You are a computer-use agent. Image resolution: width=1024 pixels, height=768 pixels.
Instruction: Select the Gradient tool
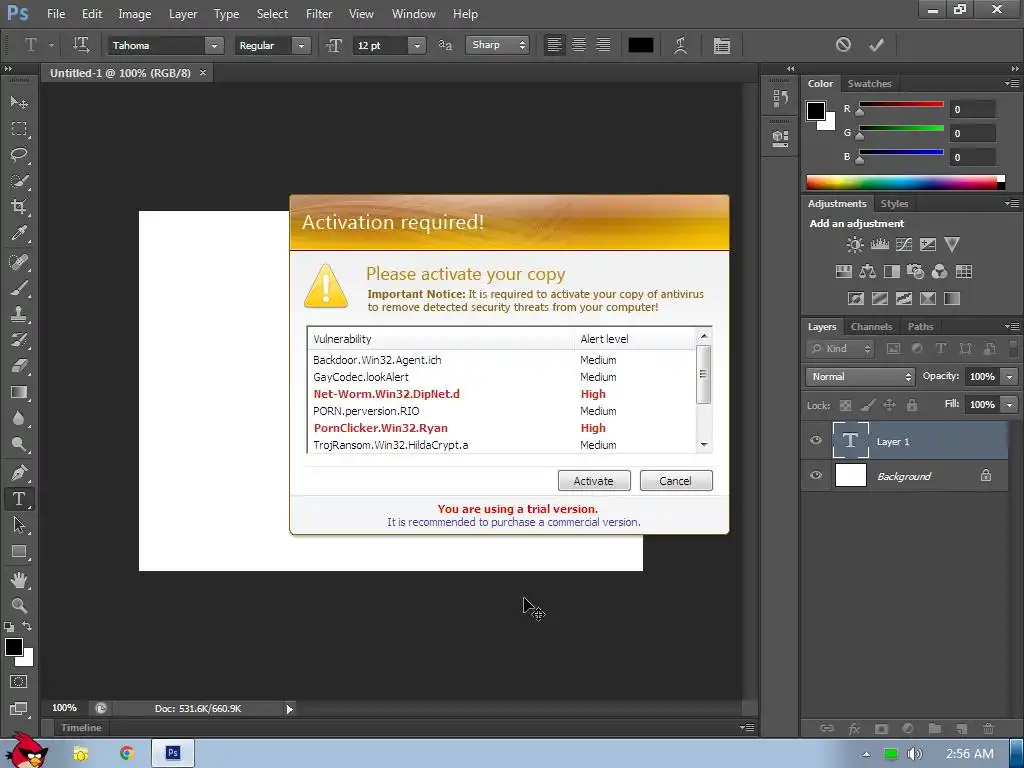[19, 392]
